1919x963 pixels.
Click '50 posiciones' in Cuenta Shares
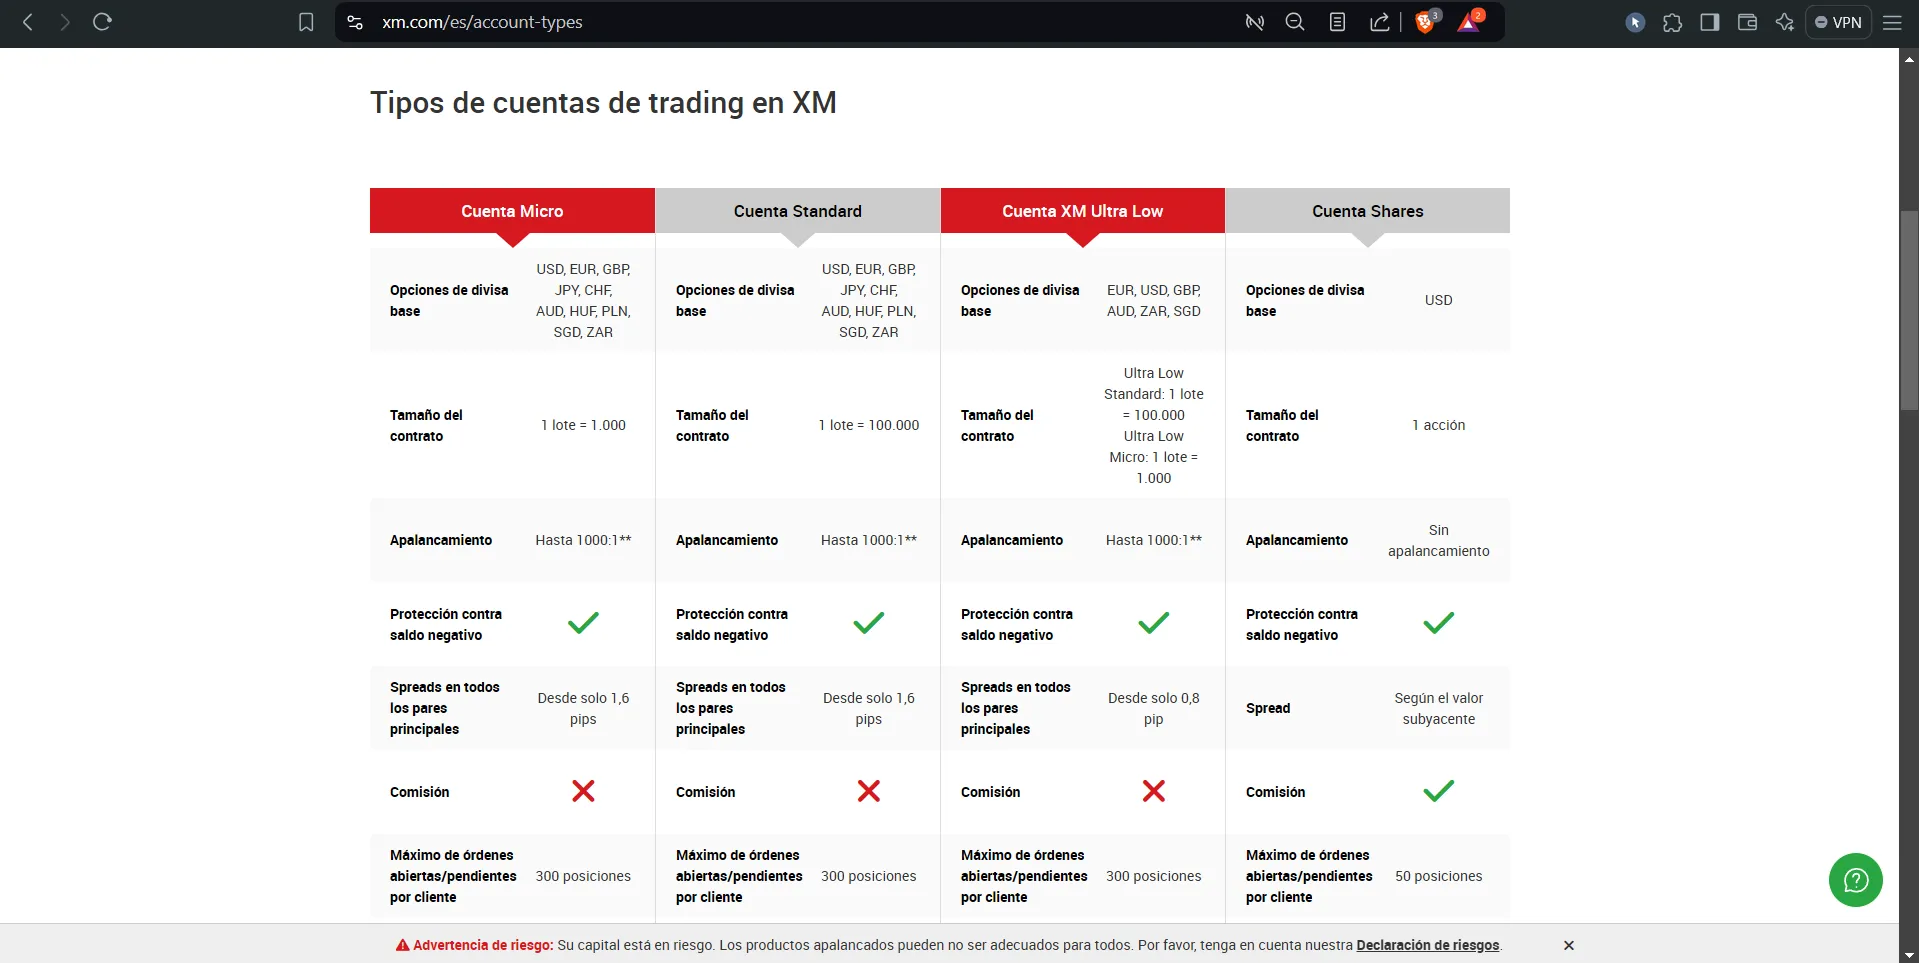[1439, 876]
